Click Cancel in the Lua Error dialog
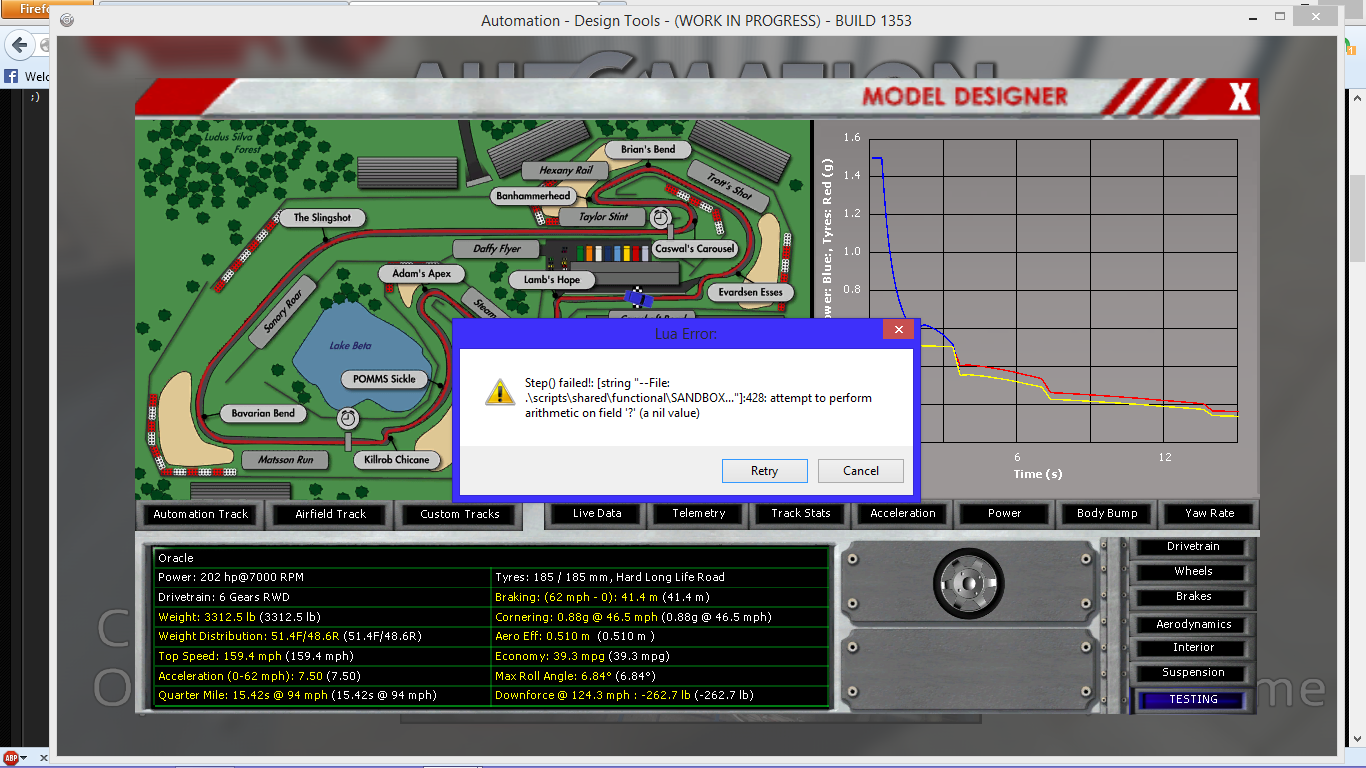This screenshot has height=768, width=1366. pyautogui.click(x=861, y=471)
